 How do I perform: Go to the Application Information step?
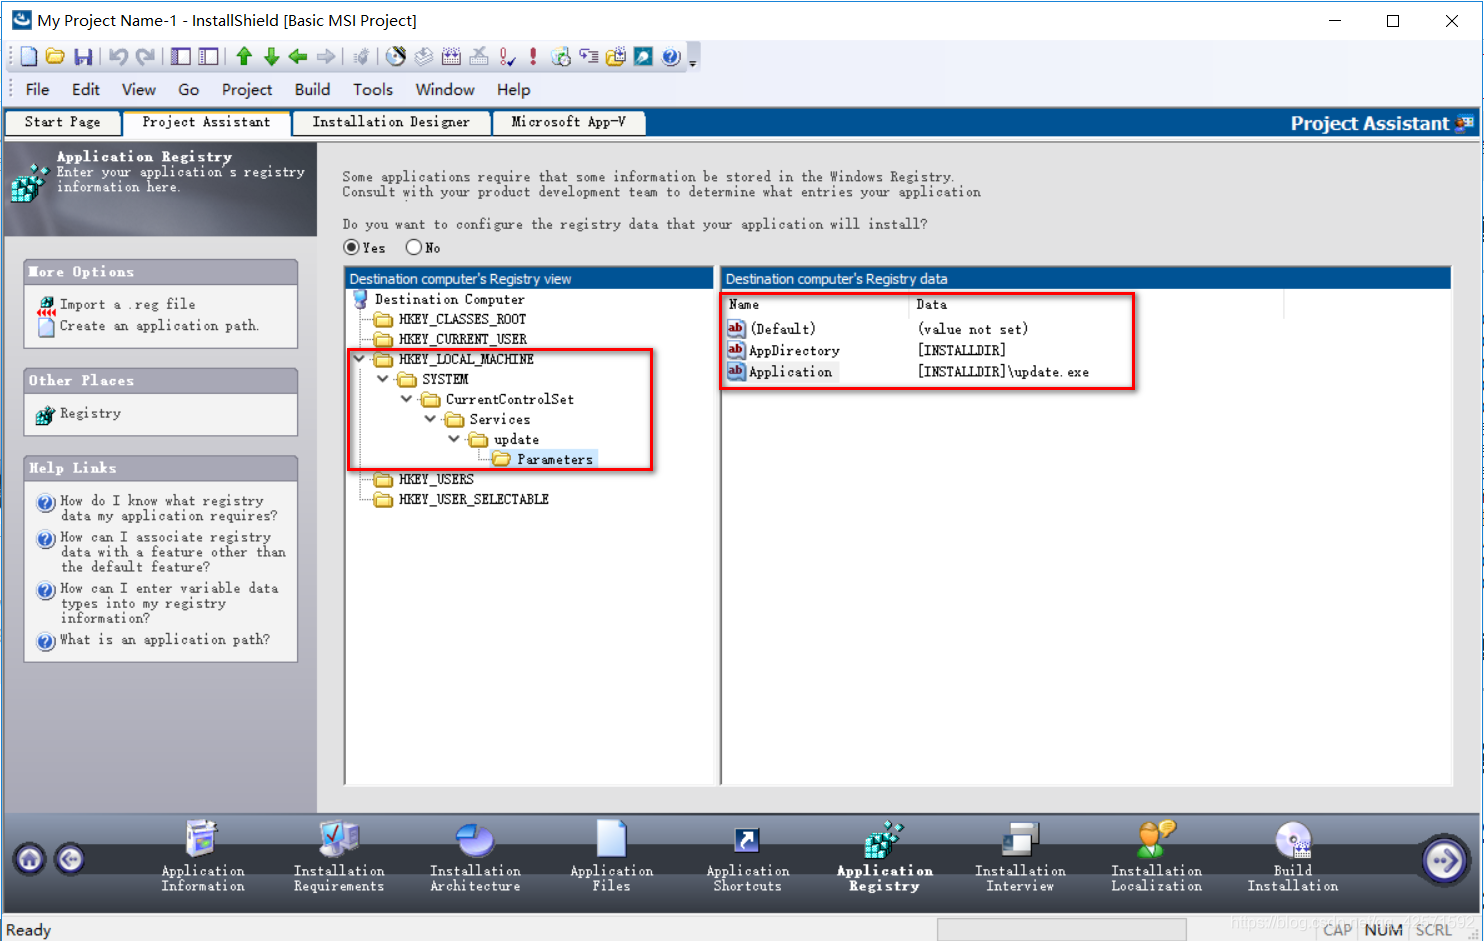point(203,857)
